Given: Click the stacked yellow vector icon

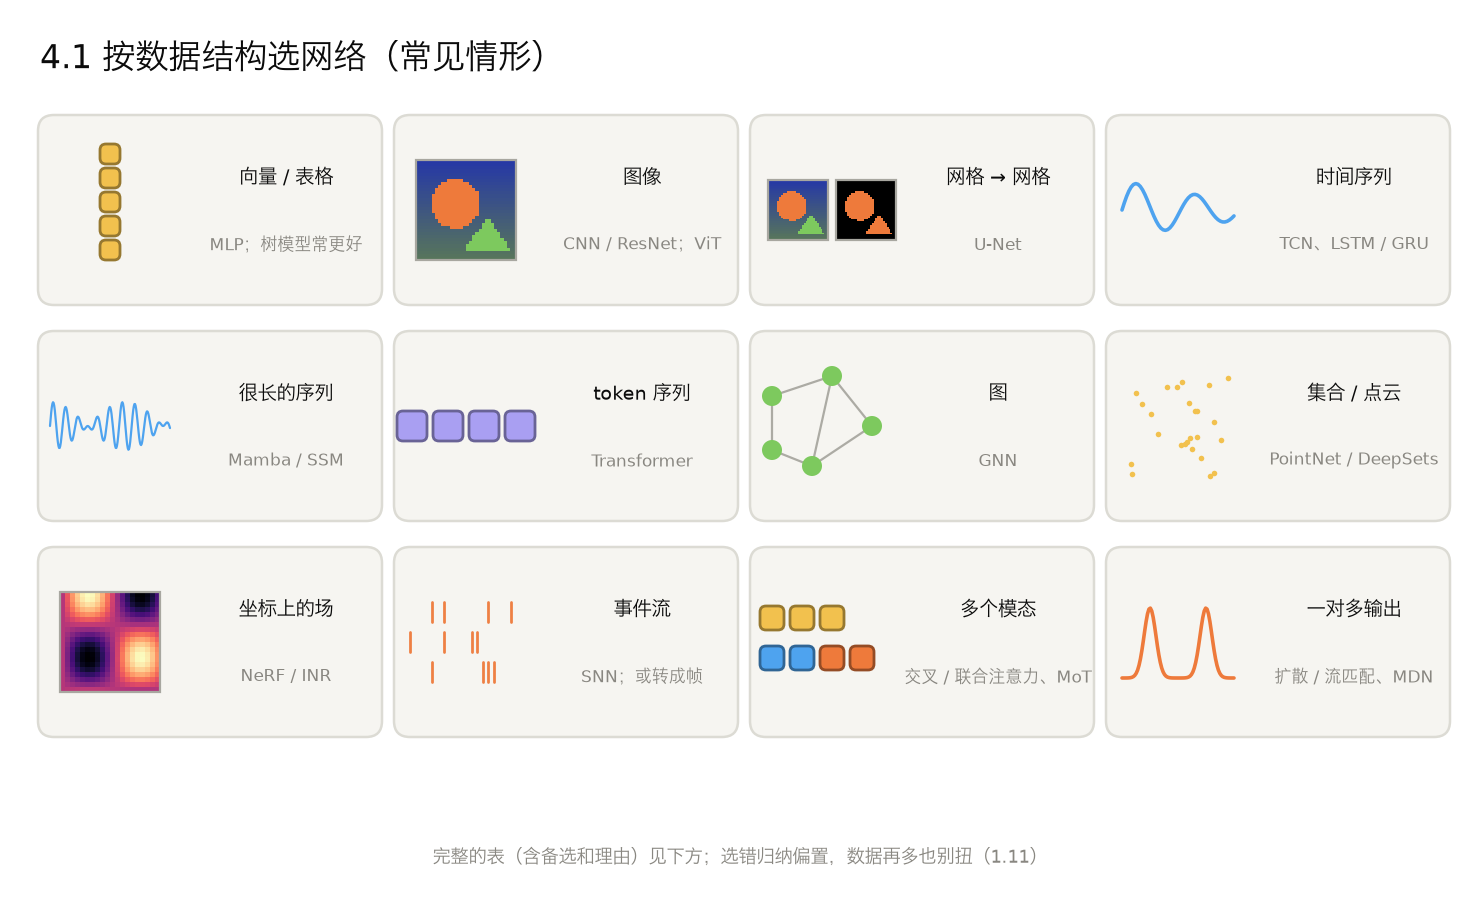Looking at the screenshot, I should [110, 202].
